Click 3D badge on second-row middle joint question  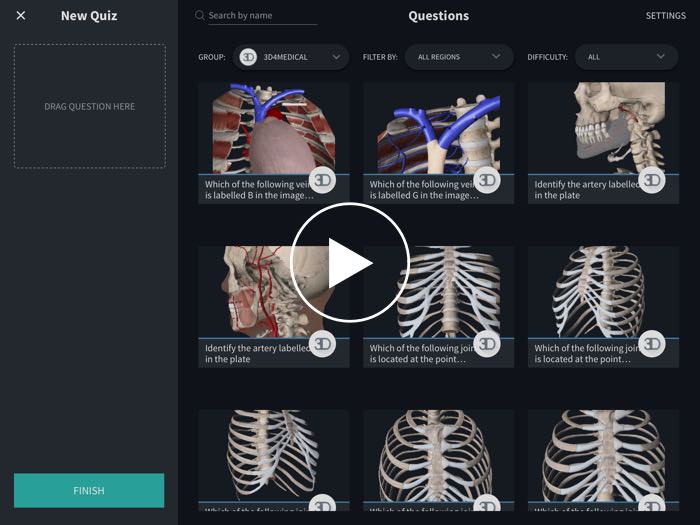[x=487, y=344]
